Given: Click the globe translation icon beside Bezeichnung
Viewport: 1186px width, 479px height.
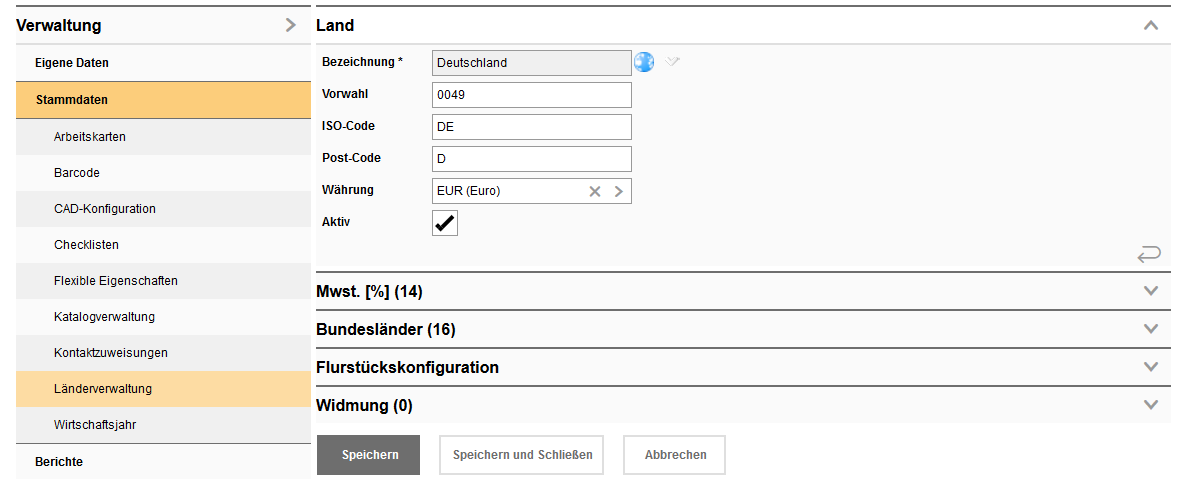Looking at the screenshot, I should click(x=644, y=62).
